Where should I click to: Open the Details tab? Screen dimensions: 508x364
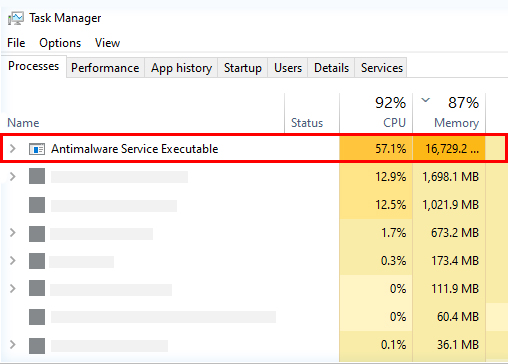tap(331, 68)
